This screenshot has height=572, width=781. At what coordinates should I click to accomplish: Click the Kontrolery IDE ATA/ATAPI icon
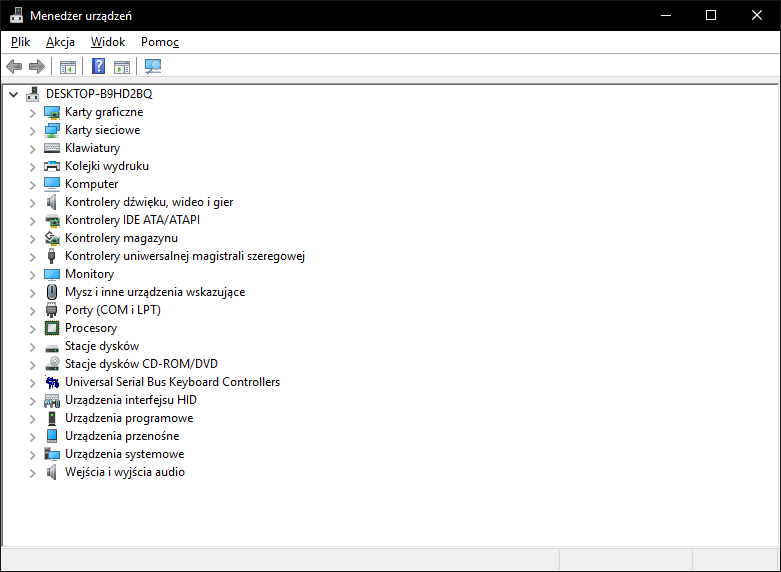coord(52,220)
